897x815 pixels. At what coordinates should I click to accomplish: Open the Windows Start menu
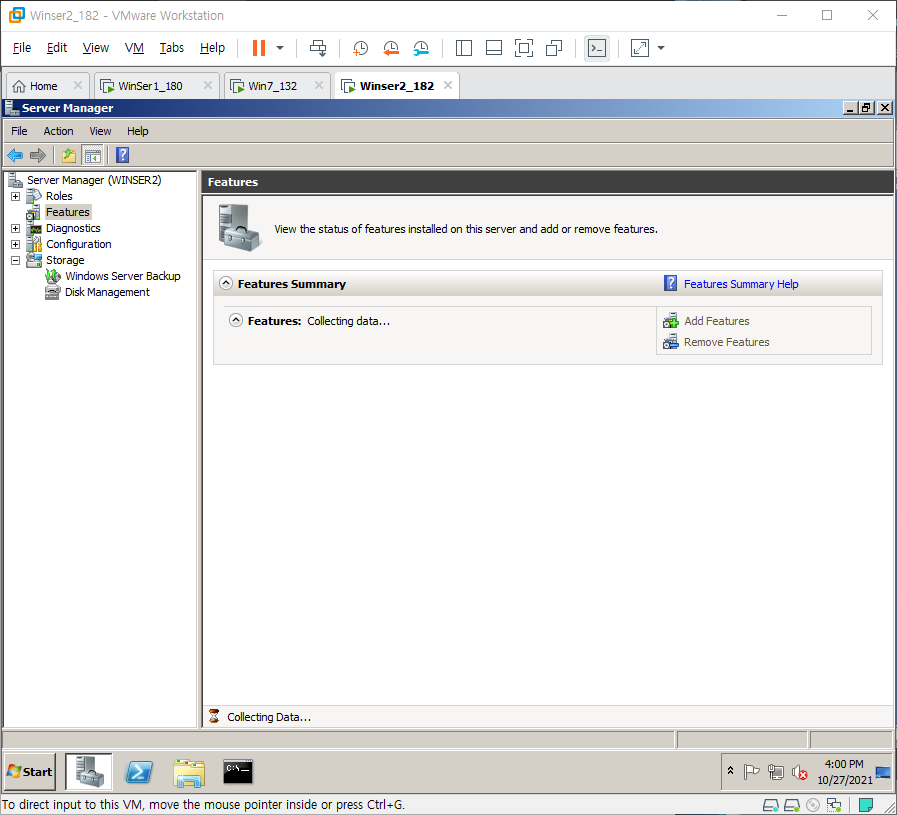click(30, 772)
